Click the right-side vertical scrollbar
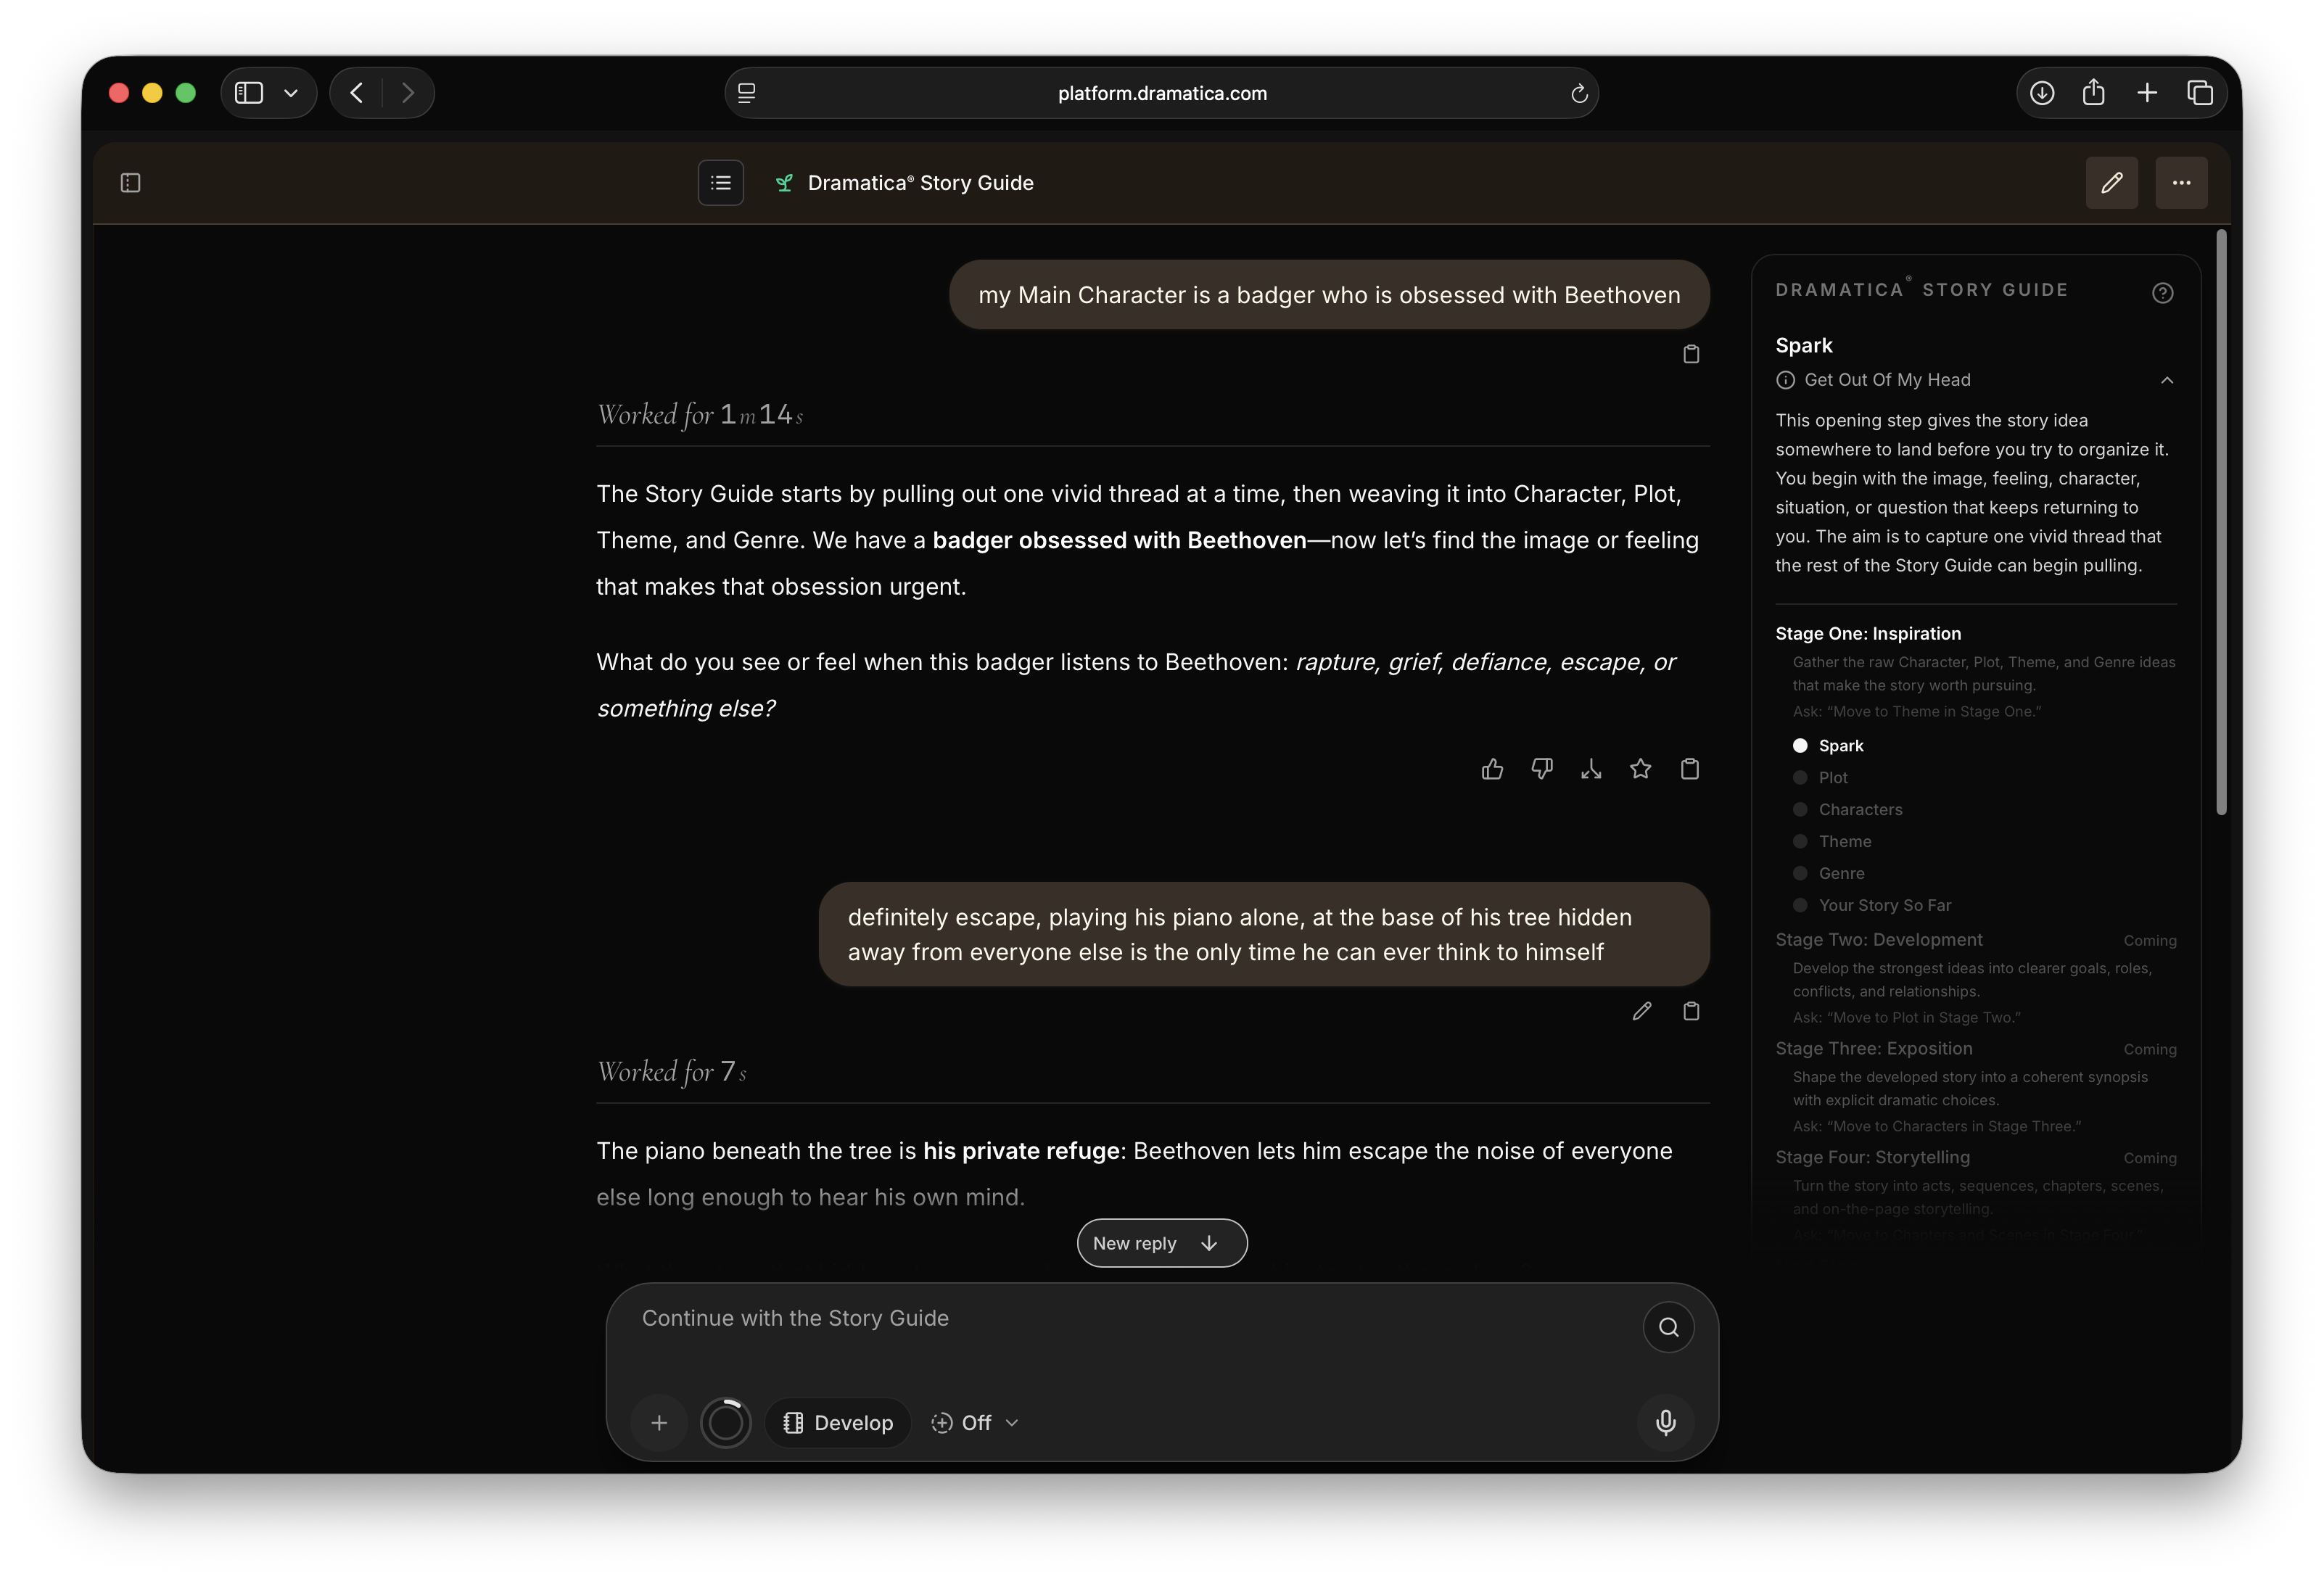Screen dimensions: 2324x1581 [x=2220, y=522]
